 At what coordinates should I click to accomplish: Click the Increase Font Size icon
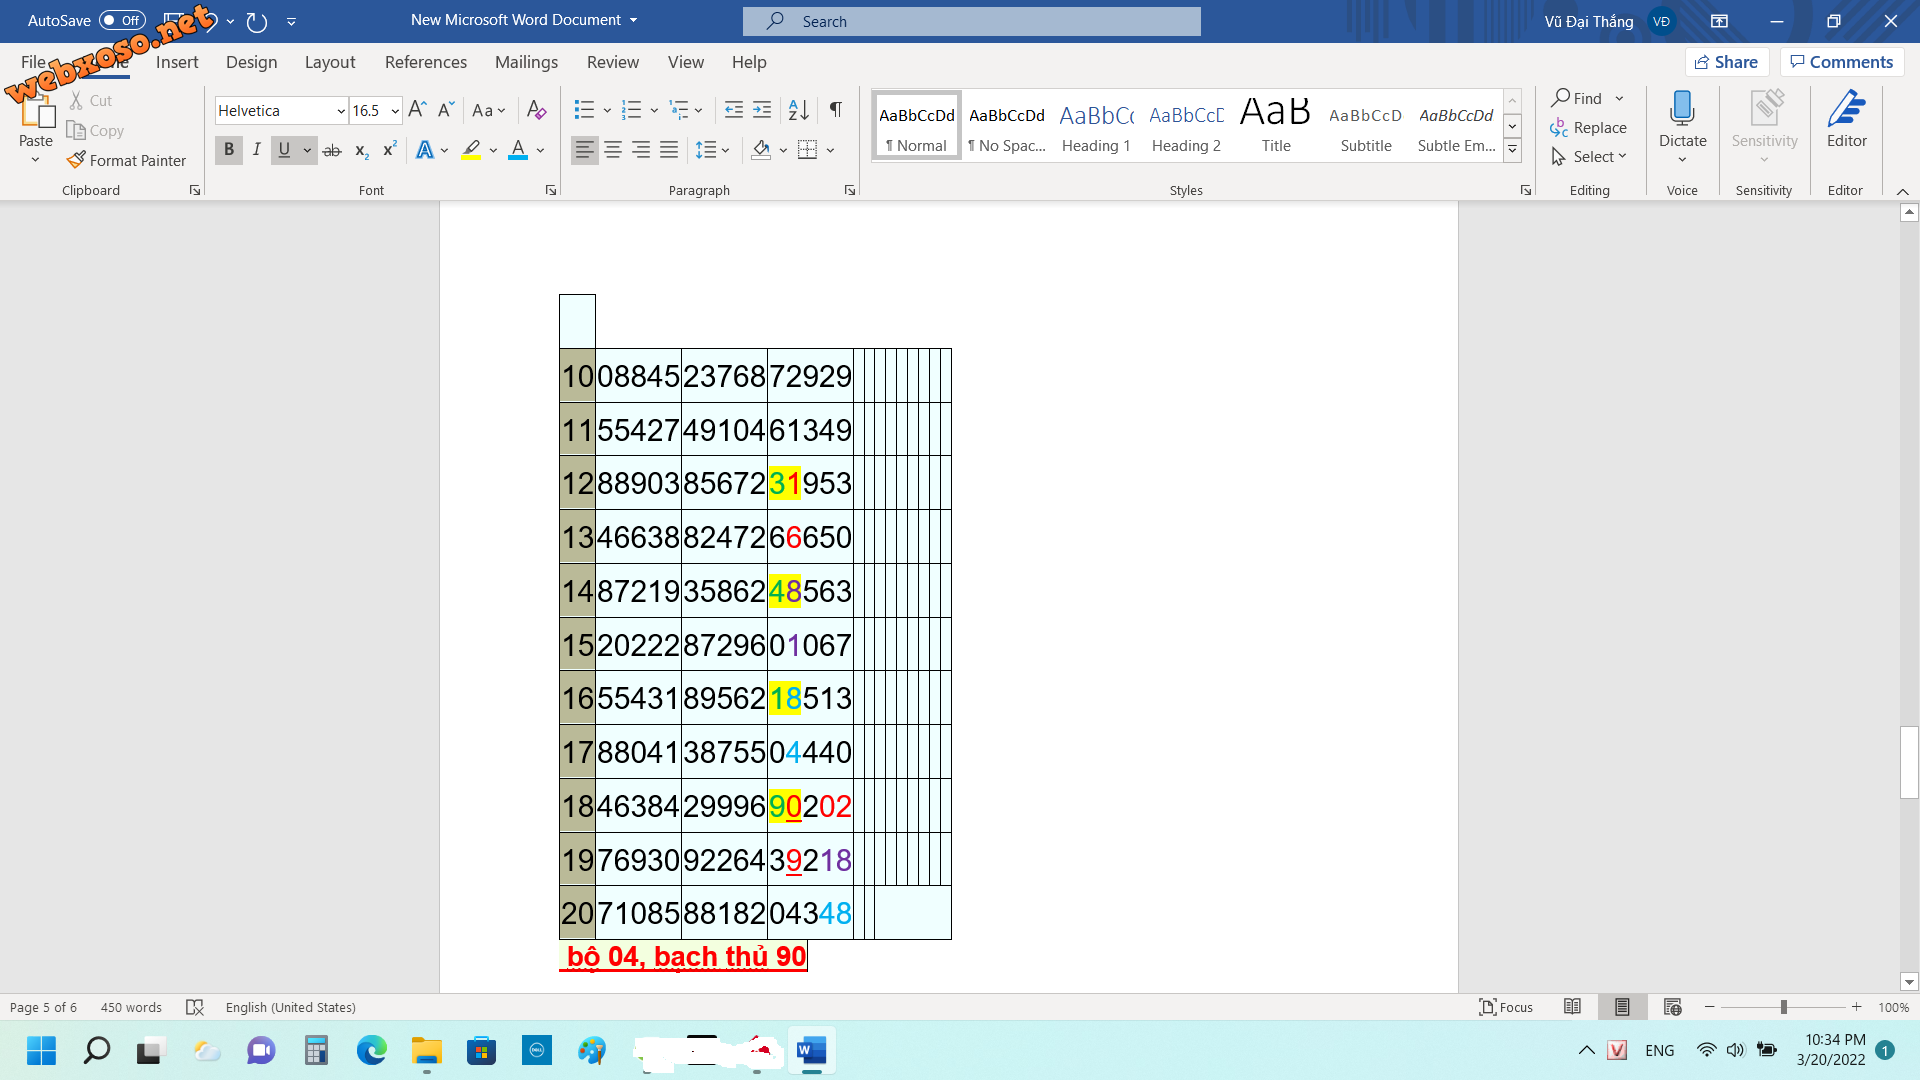pos(418,110)
